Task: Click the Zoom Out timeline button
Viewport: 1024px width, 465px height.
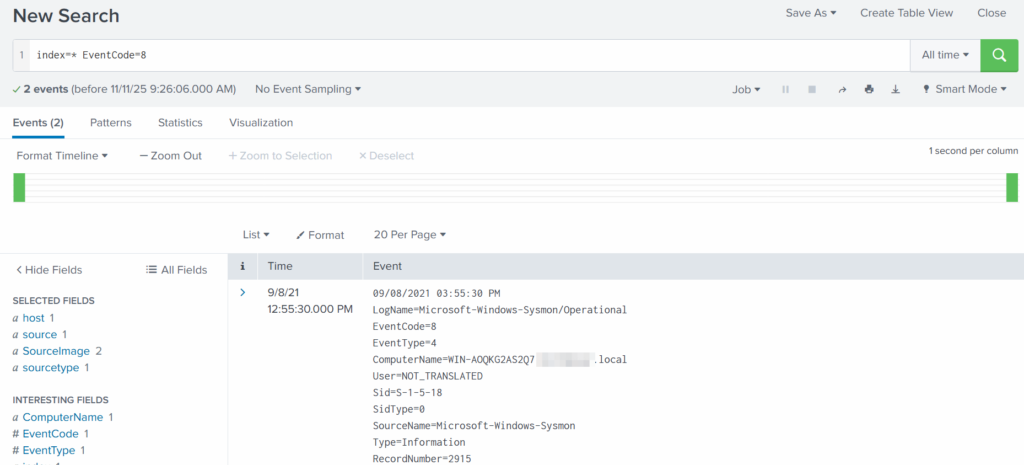Action: tap(171, 156)
